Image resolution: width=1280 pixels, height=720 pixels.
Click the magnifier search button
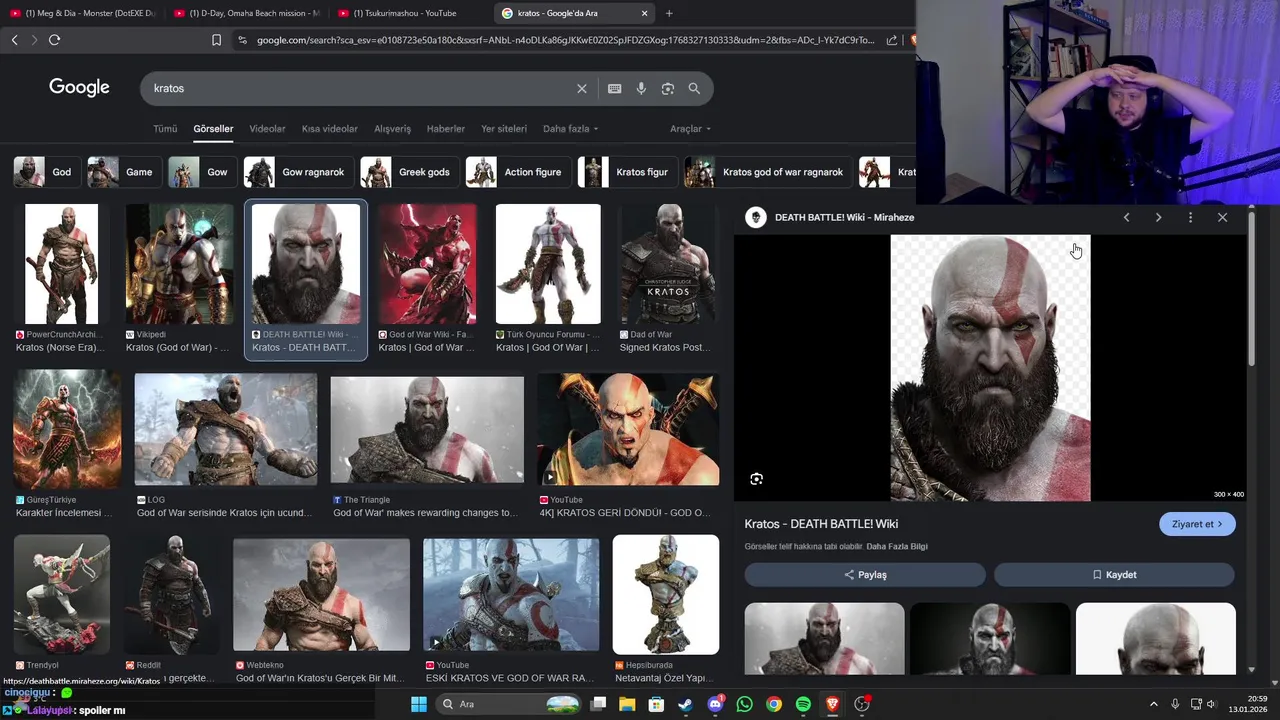pos(694,88)
